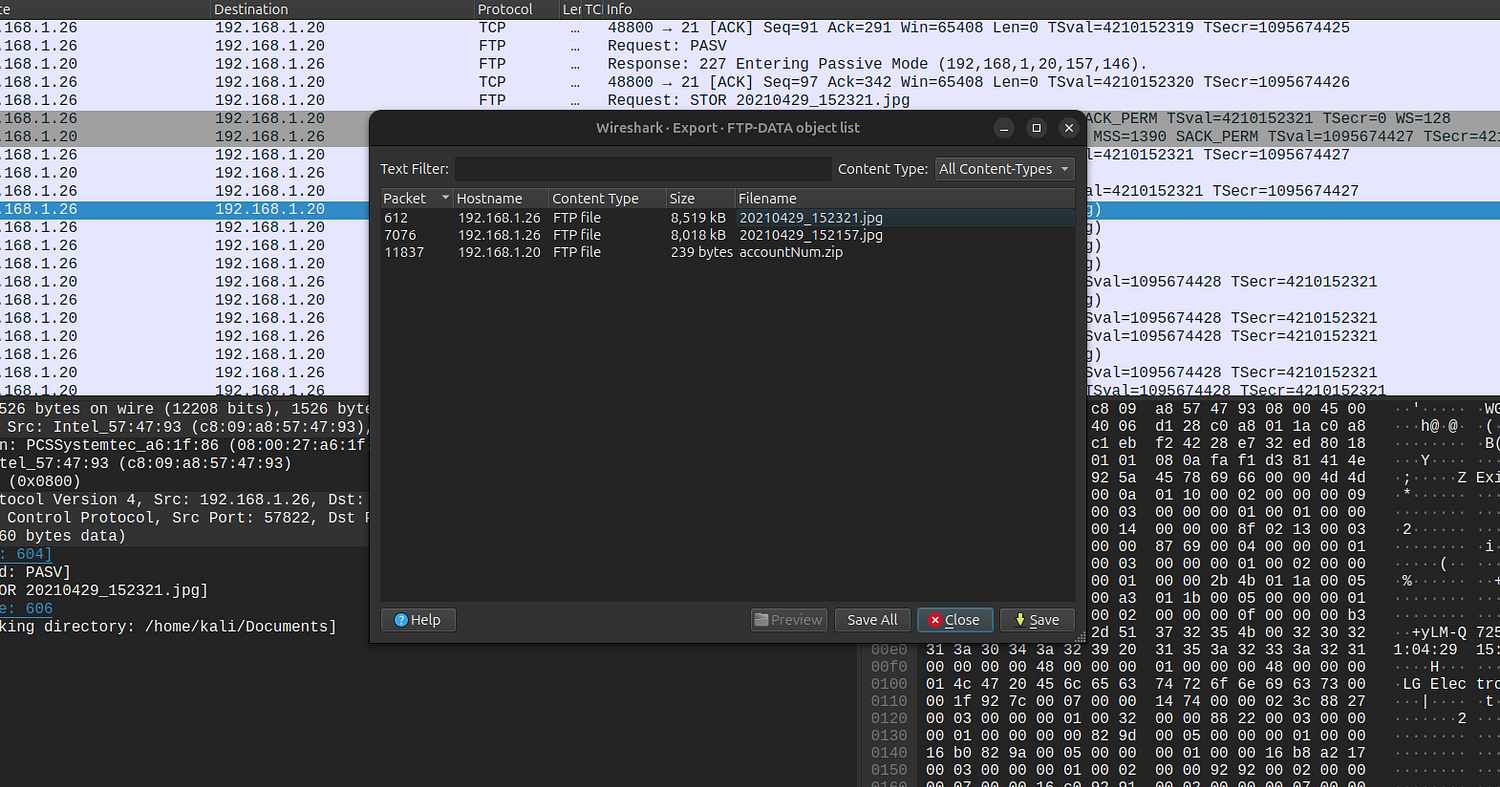Viewport: 1500px width, 787px height.
Task: Click the Save button with download arrow
Action: pos(1036,620)
